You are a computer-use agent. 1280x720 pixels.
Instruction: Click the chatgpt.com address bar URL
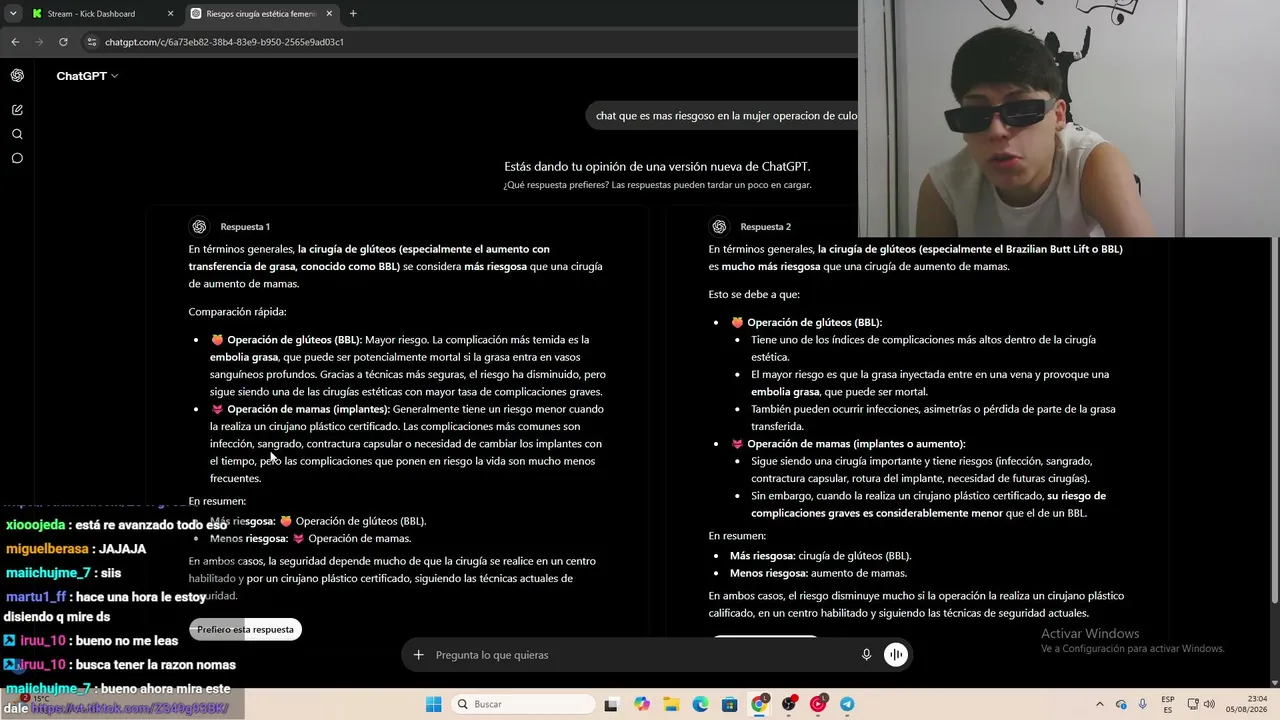click(x=224, y=42)
